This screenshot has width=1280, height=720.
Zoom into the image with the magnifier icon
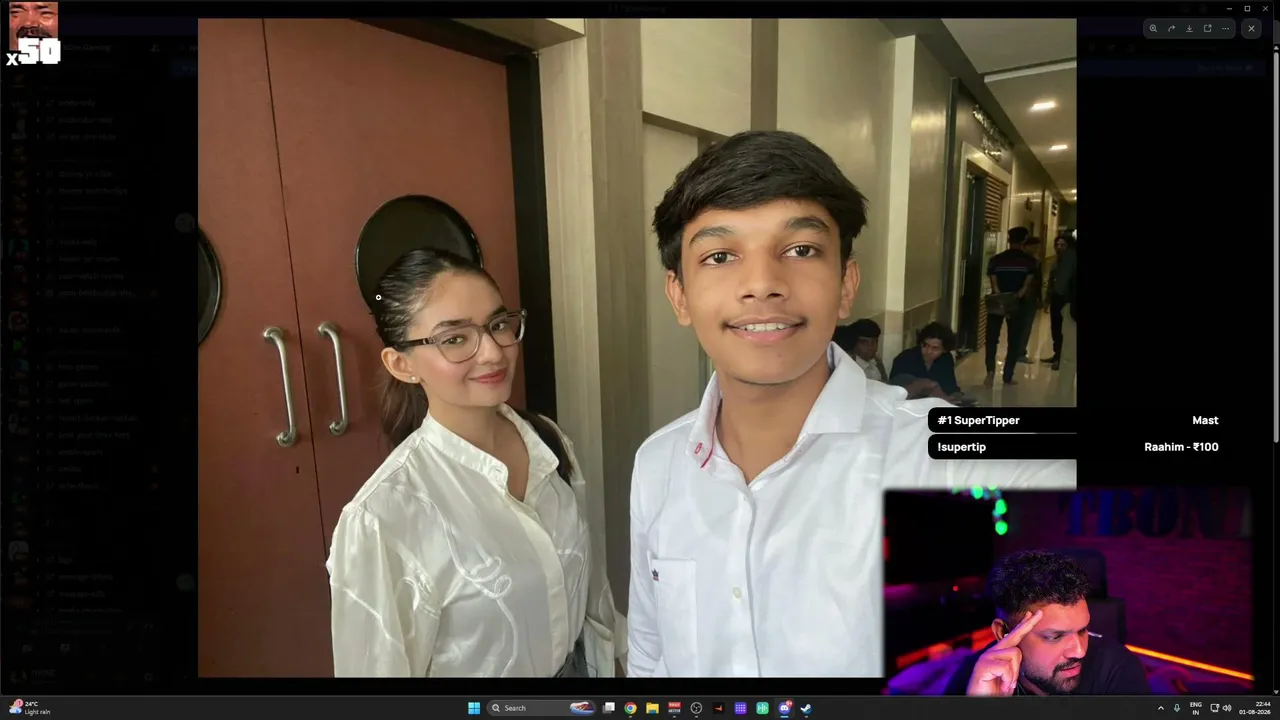point(1153,29)
